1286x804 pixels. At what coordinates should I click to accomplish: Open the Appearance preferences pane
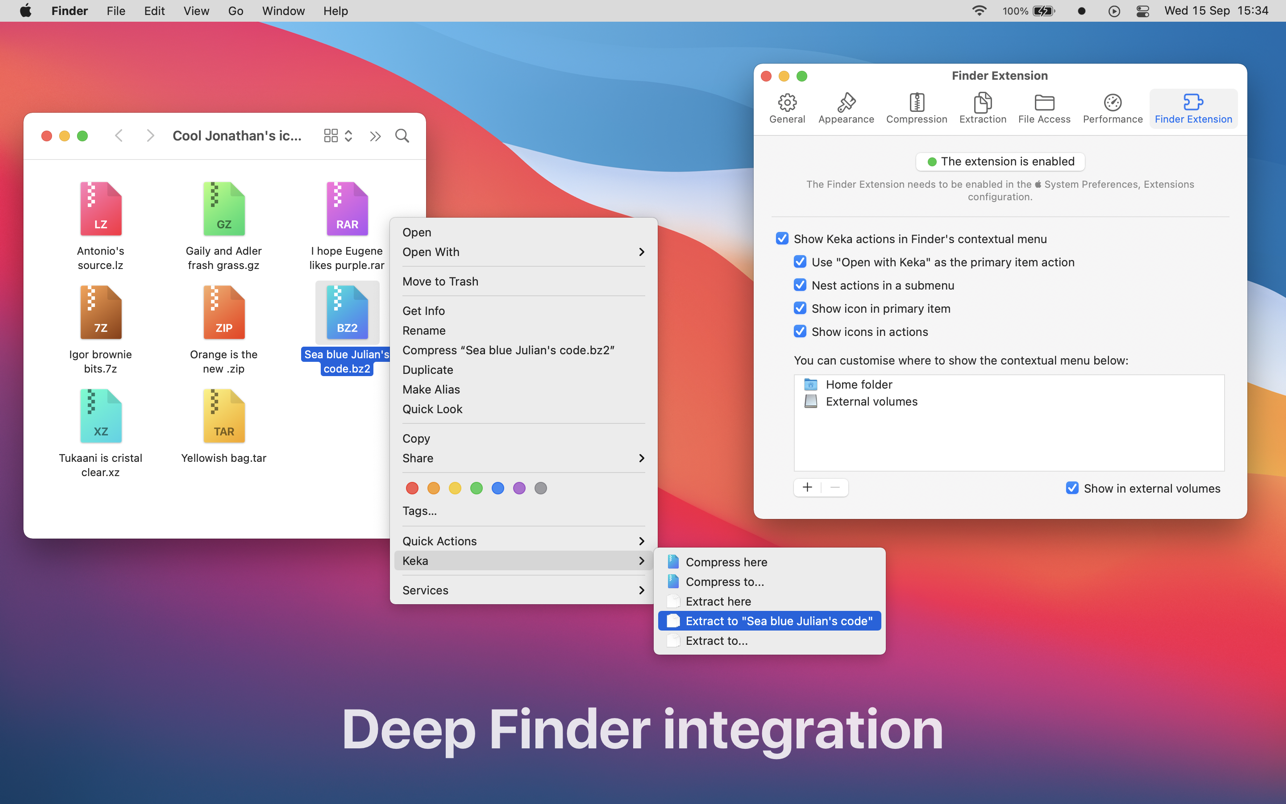845,108
